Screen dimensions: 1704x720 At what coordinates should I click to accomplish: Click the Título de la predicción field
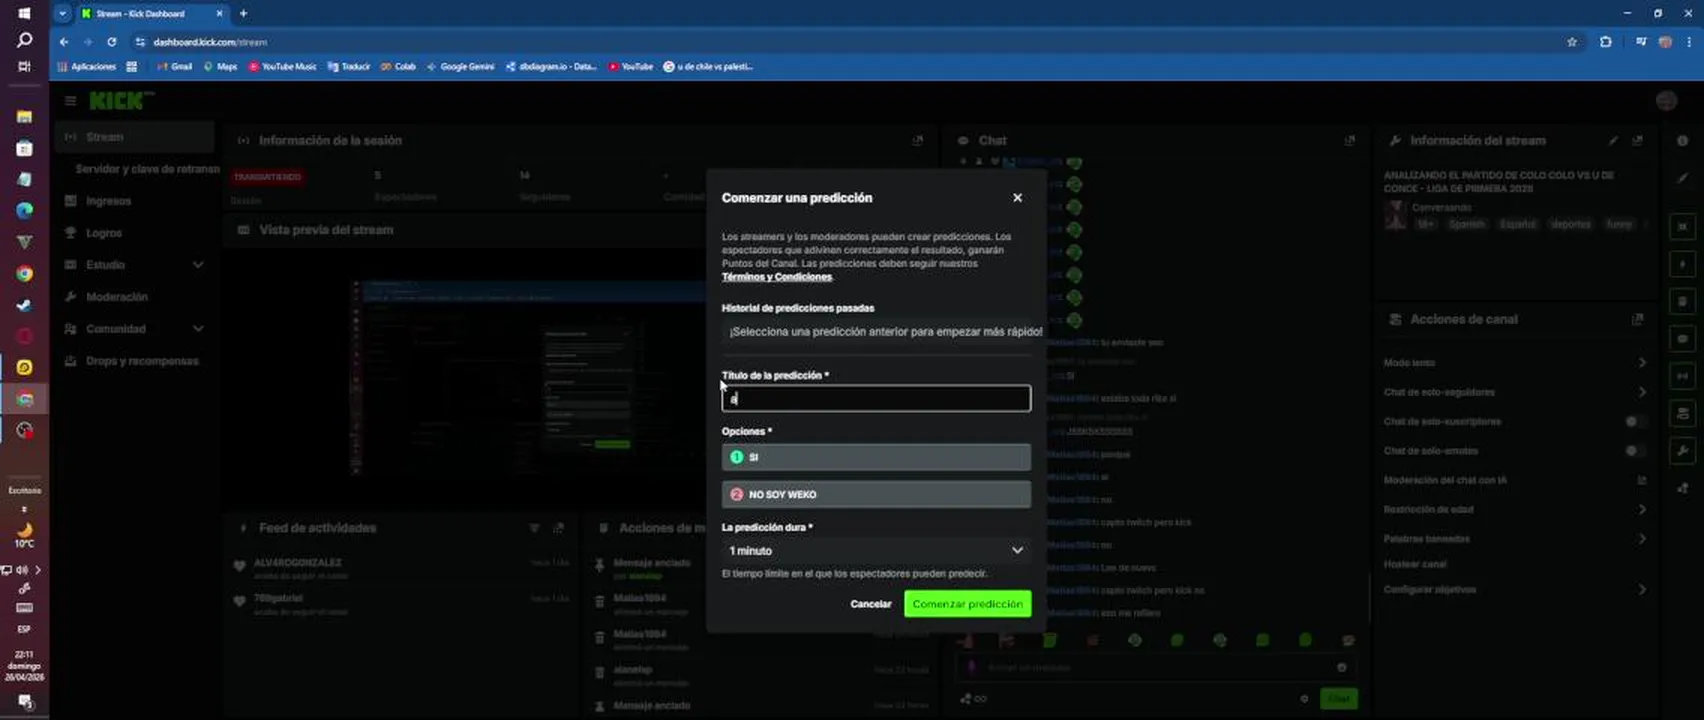[x=876, y=398]
